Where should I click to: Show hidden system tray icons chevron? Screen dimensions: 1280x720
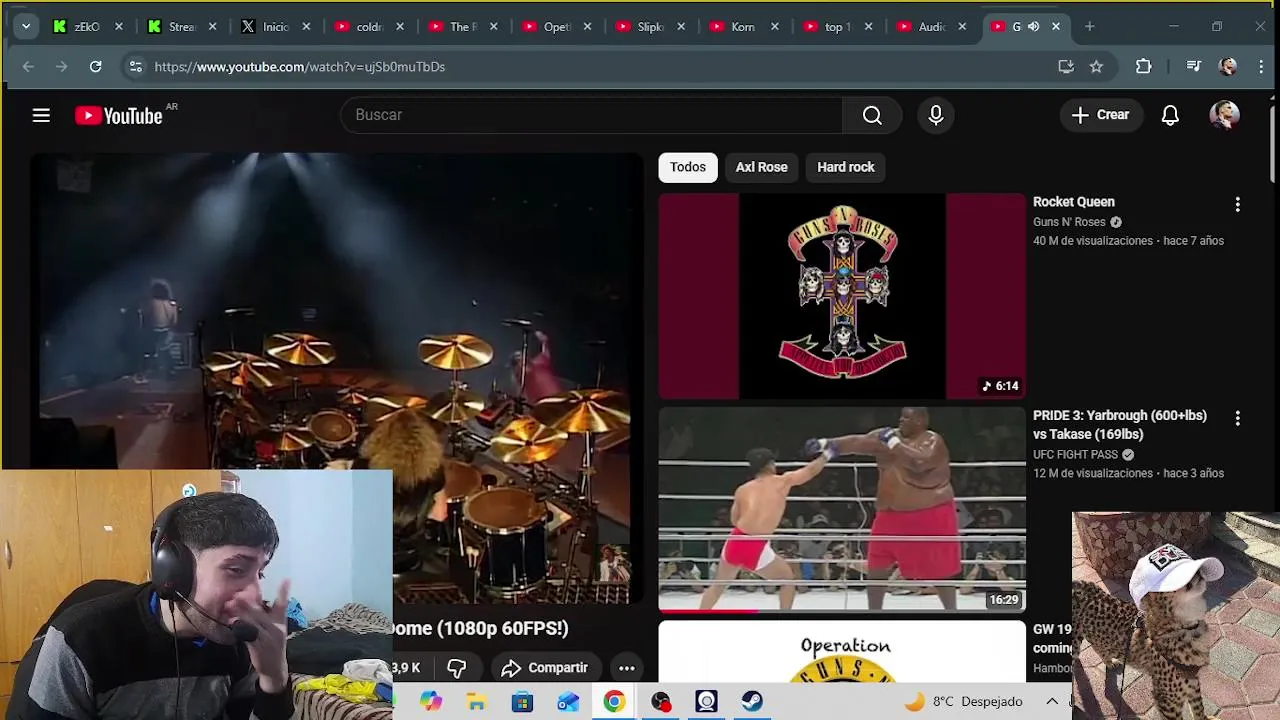point(1052,702)
